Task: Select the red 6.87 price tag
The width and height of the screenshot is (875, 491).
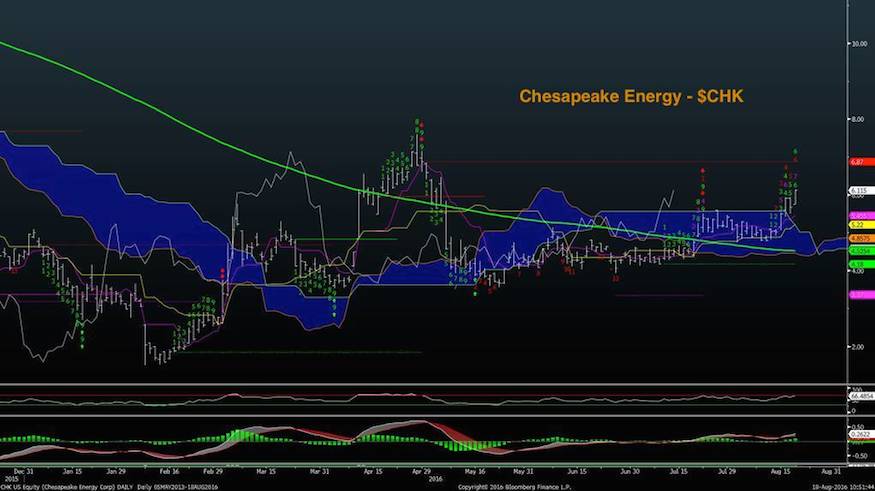Action: 861,162
